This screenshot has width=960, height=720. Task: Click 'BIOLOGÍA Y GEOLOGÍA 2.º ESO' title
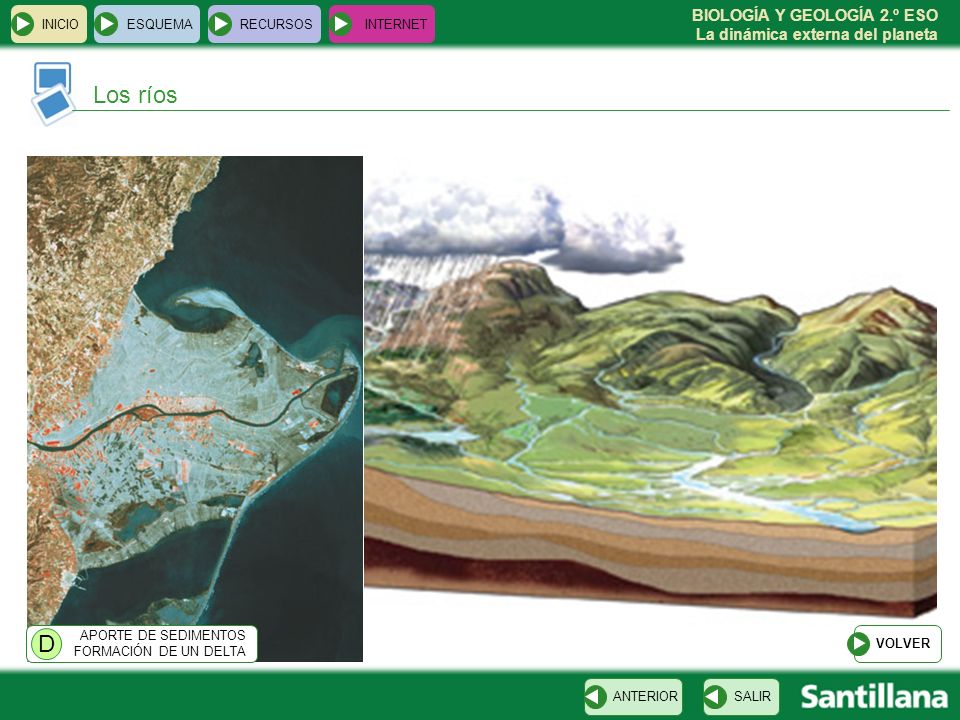pos(815,15)
